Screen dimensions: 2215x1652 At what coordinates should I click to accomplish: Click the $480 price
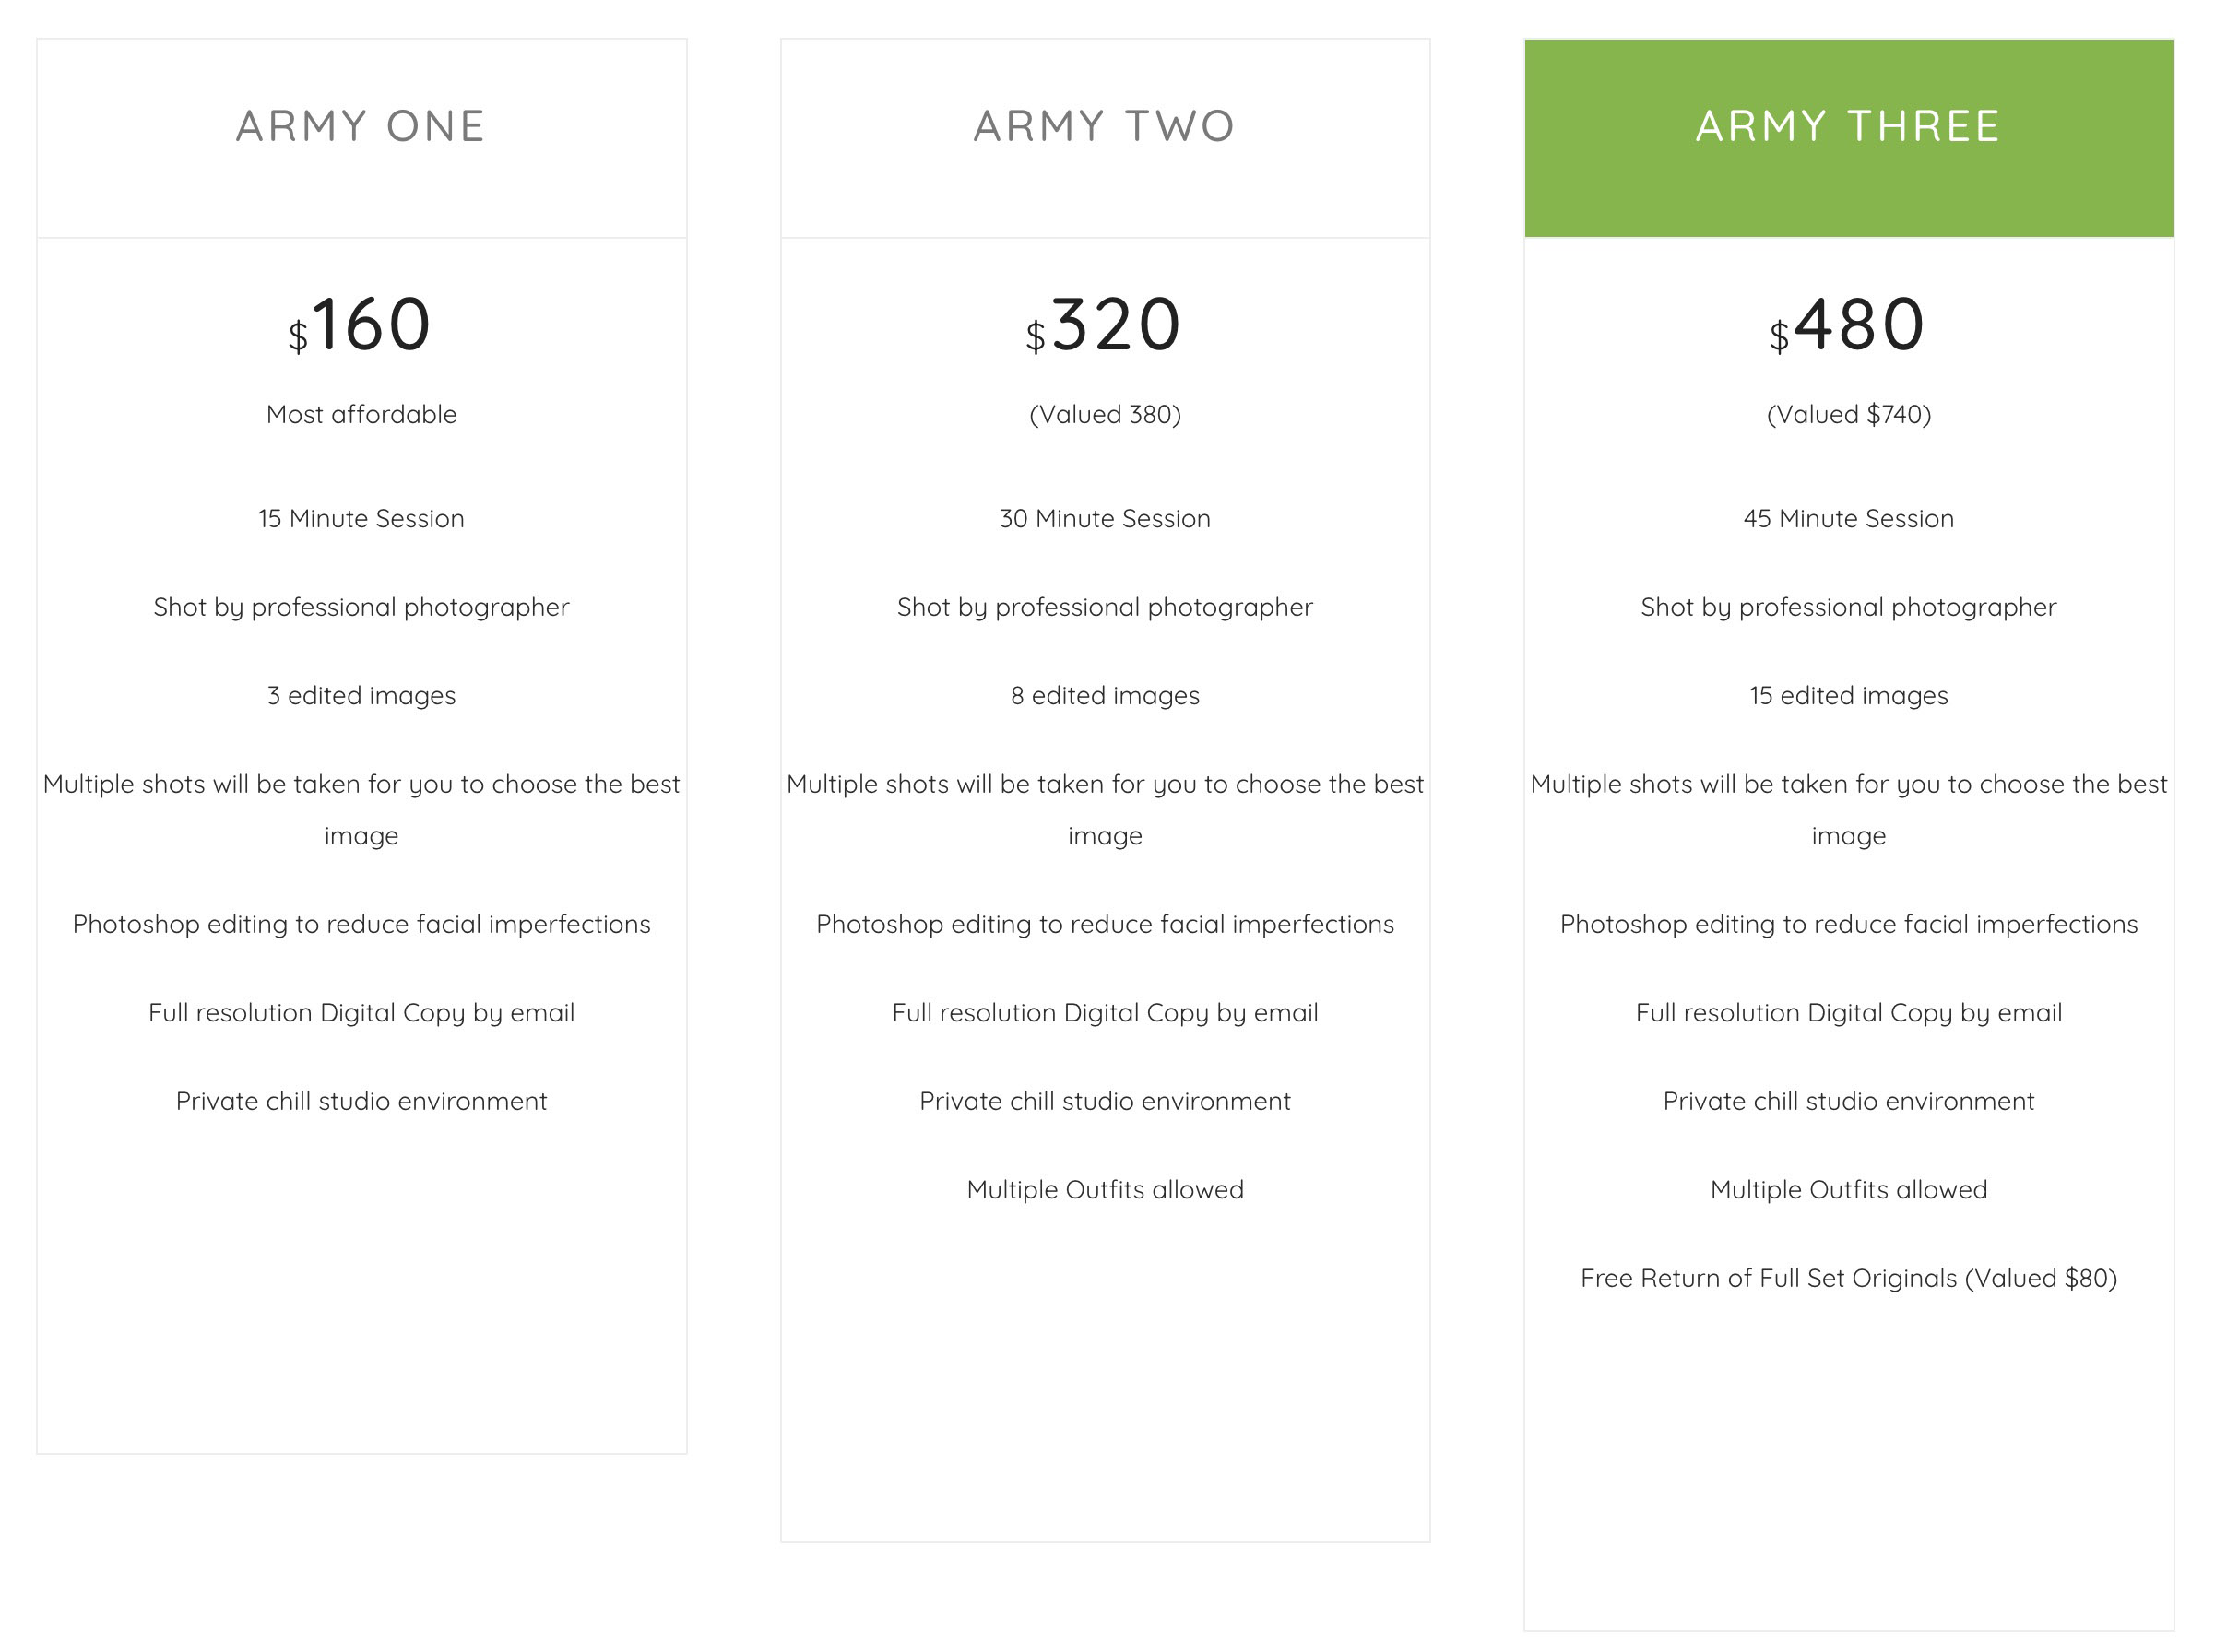pos(1847,325)
